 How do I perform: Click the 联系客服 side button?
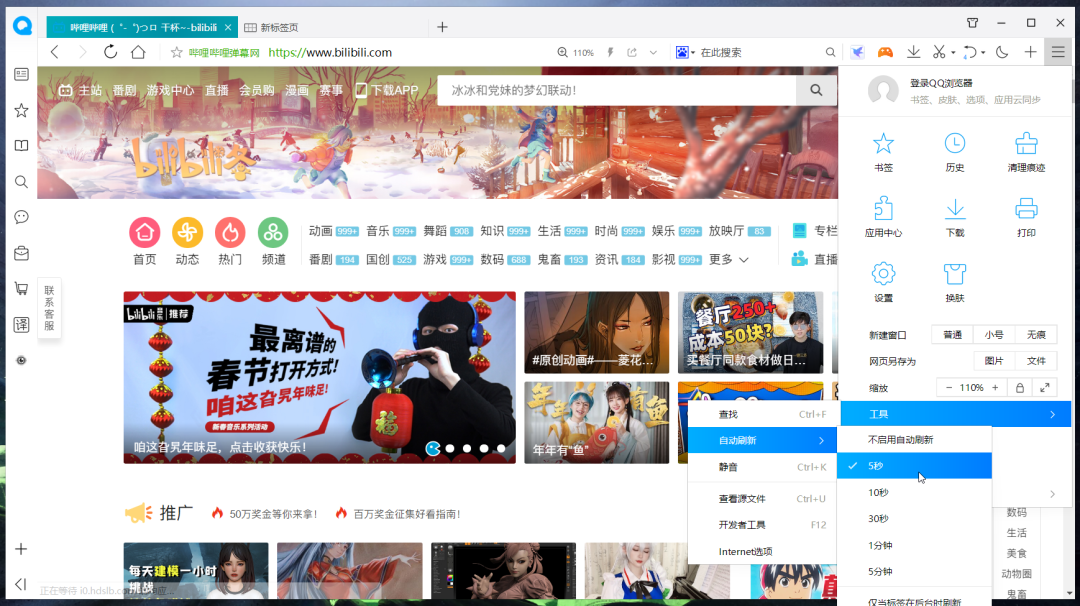(x=49, y=308)
